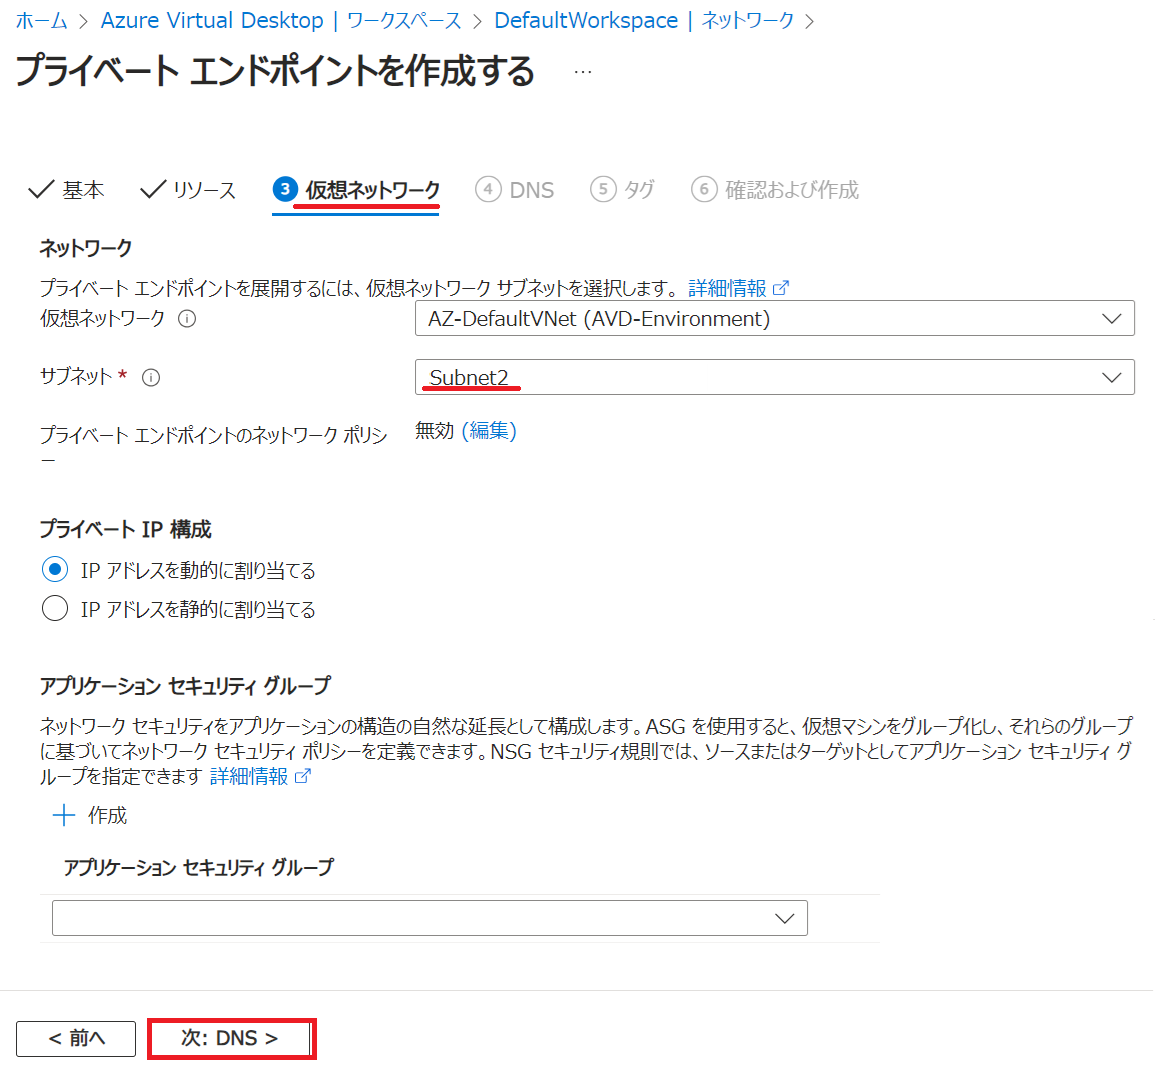Image resolution: width=1155 pixels, height=1071 pixels.
Task: Click the 次: DNS > button
Action: (231, 1039)
